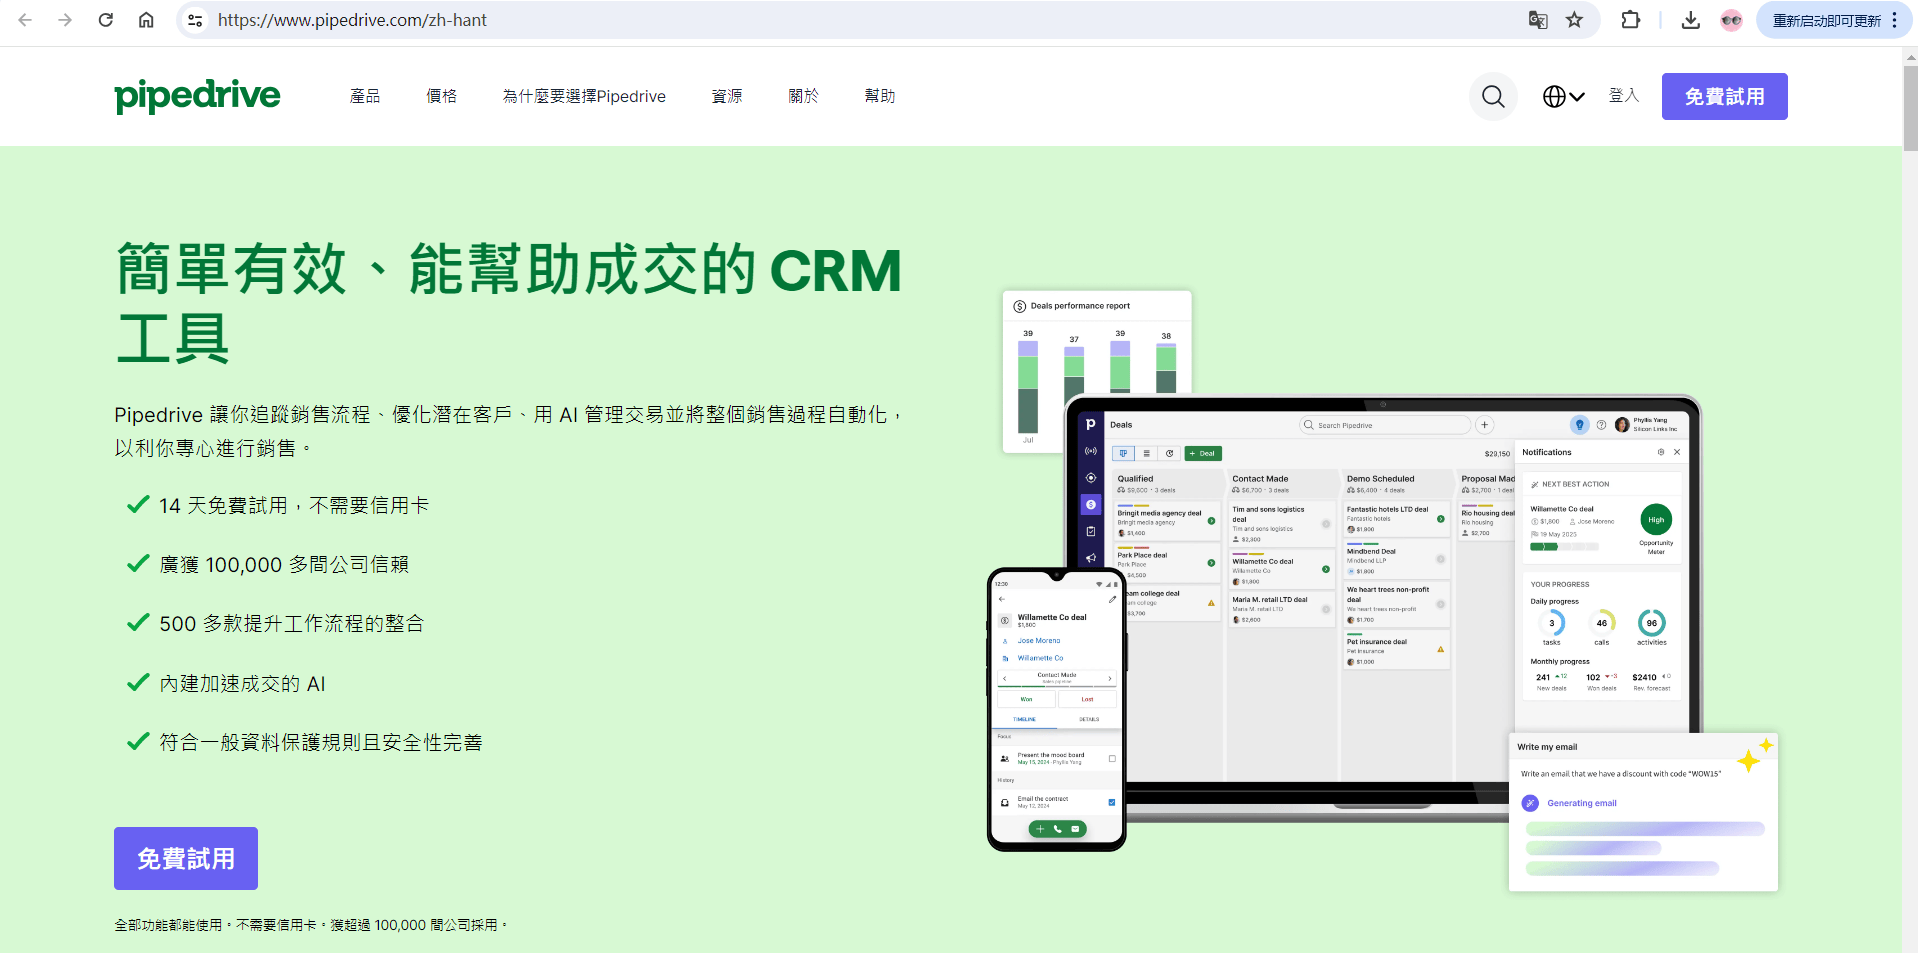
Task: Open the 價格 pricing page
Action: pyautogui.click(x=441, y=96)
